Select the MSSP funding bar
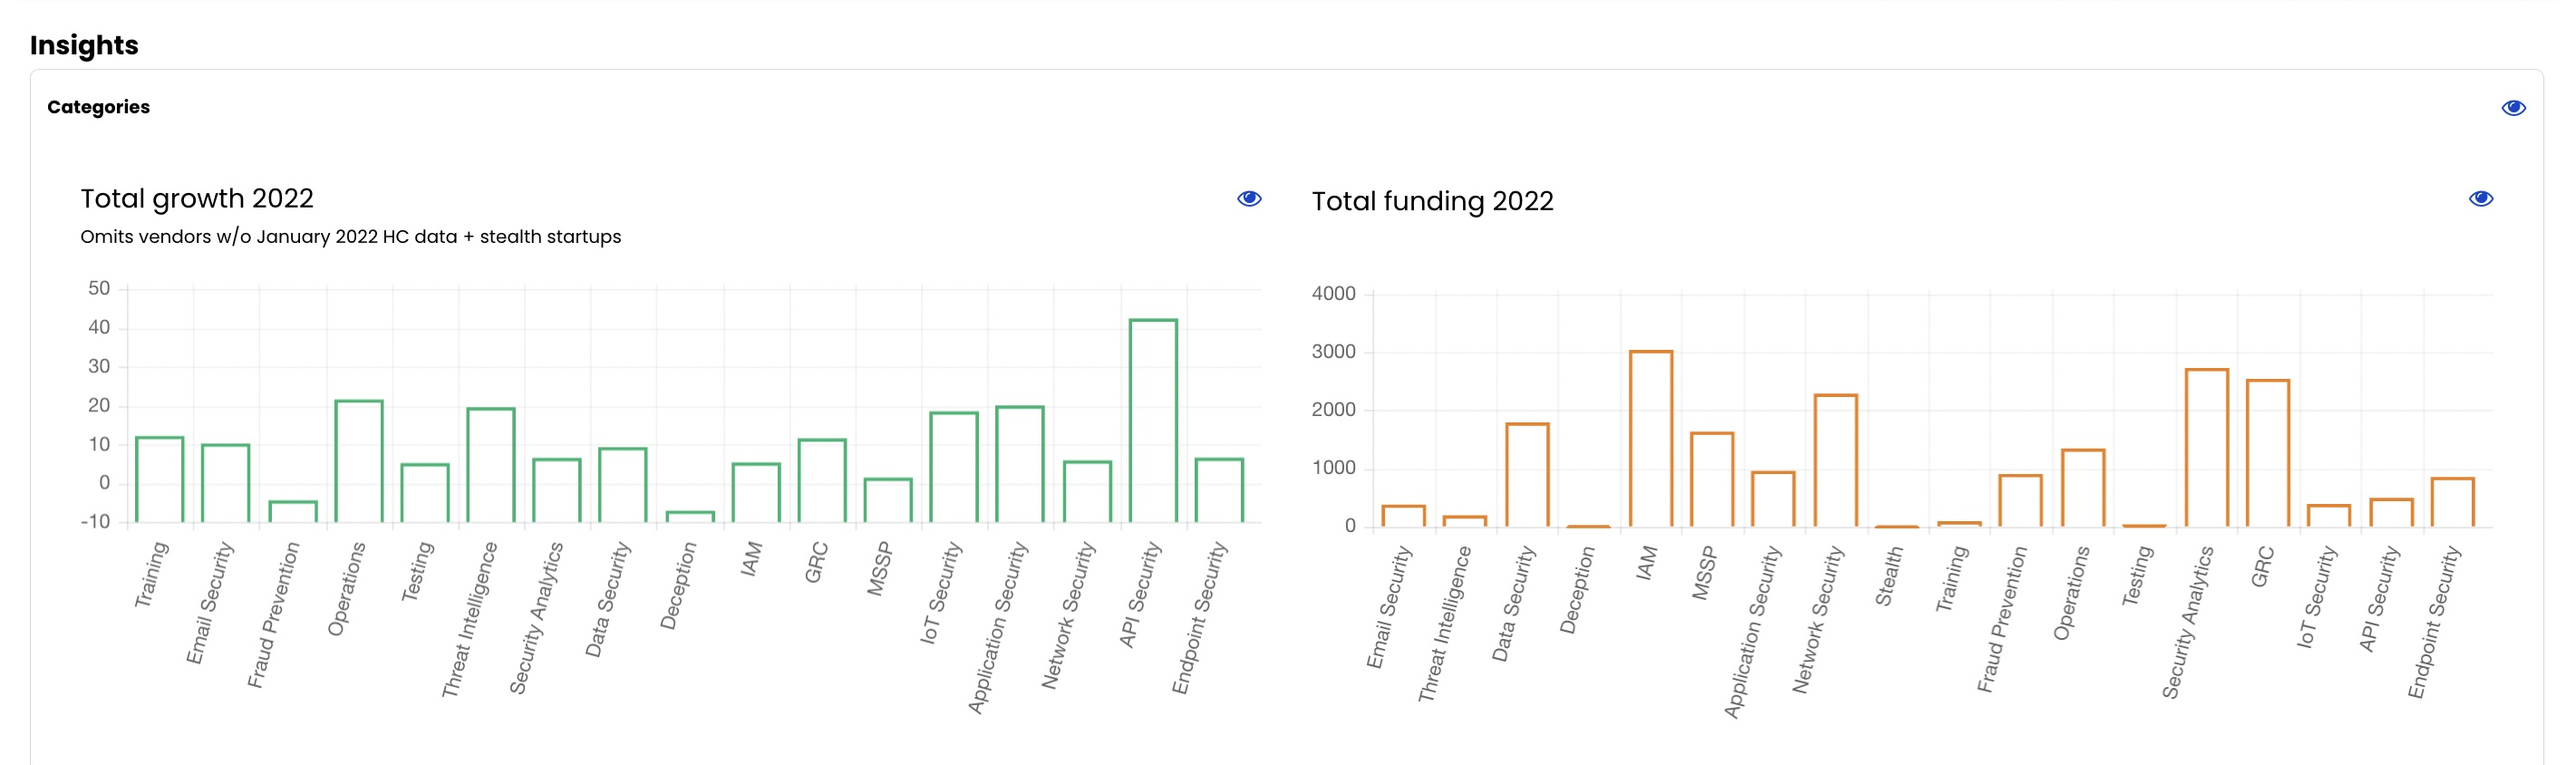 (x=1712, y=479)
